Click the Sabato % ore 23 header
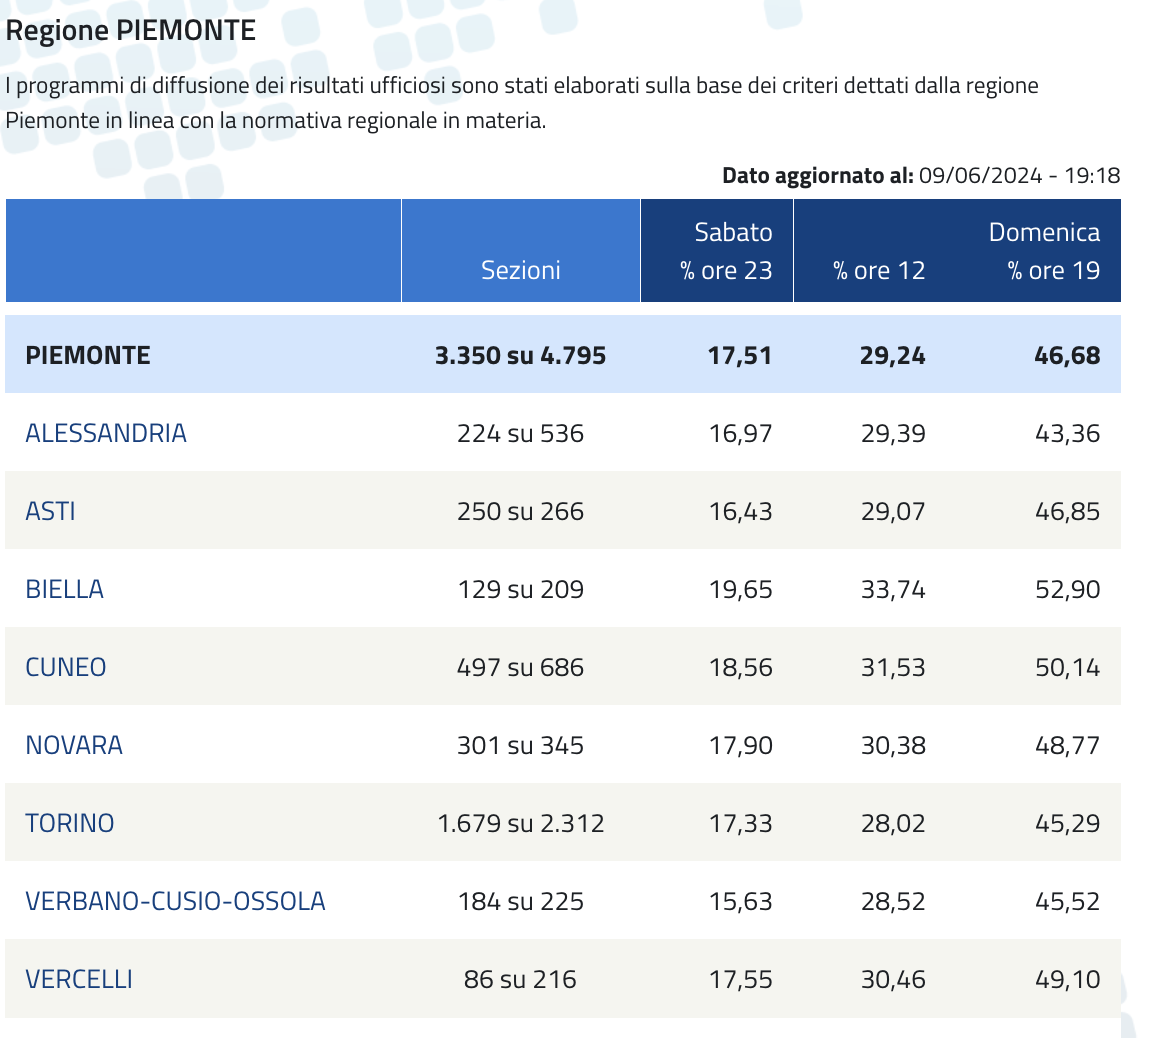The width and height of the screenshot is (1160, 1038). [x=717, y=251]
